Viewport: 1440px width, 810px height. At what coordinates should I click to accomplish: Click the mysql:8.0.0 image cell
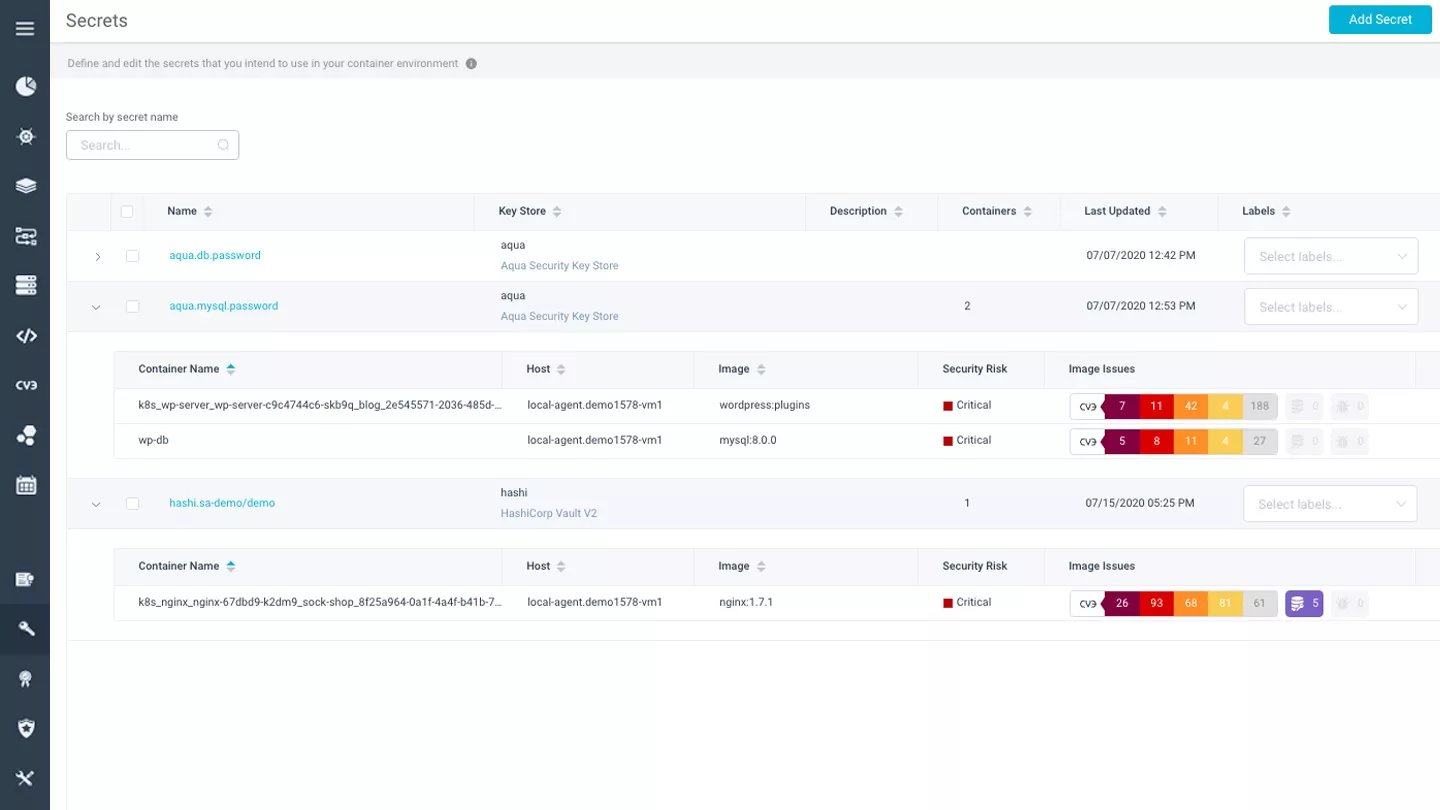[x=748, y=441]
